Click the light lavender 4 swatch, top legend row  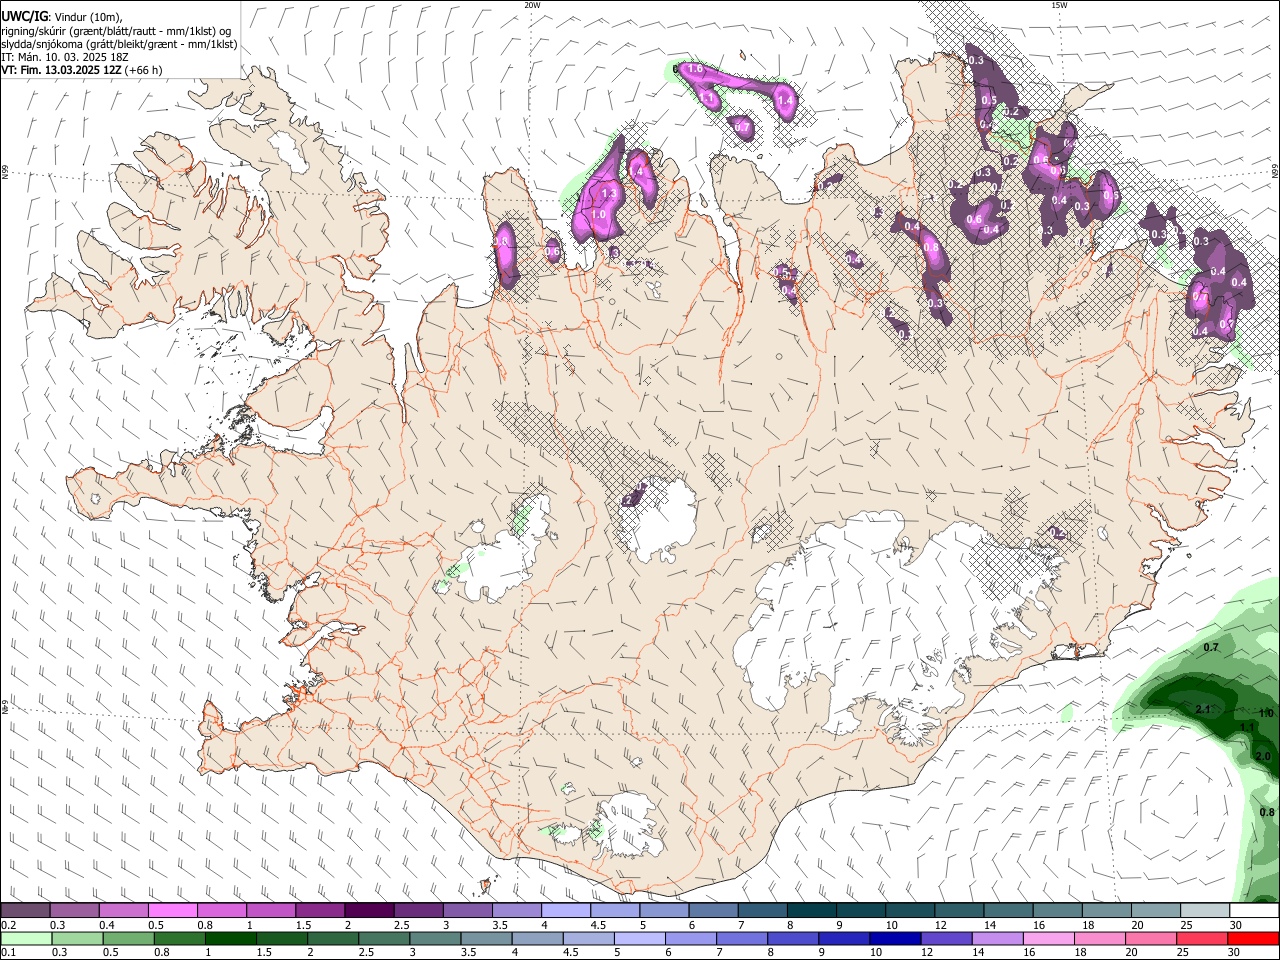[x=566, y=911]
